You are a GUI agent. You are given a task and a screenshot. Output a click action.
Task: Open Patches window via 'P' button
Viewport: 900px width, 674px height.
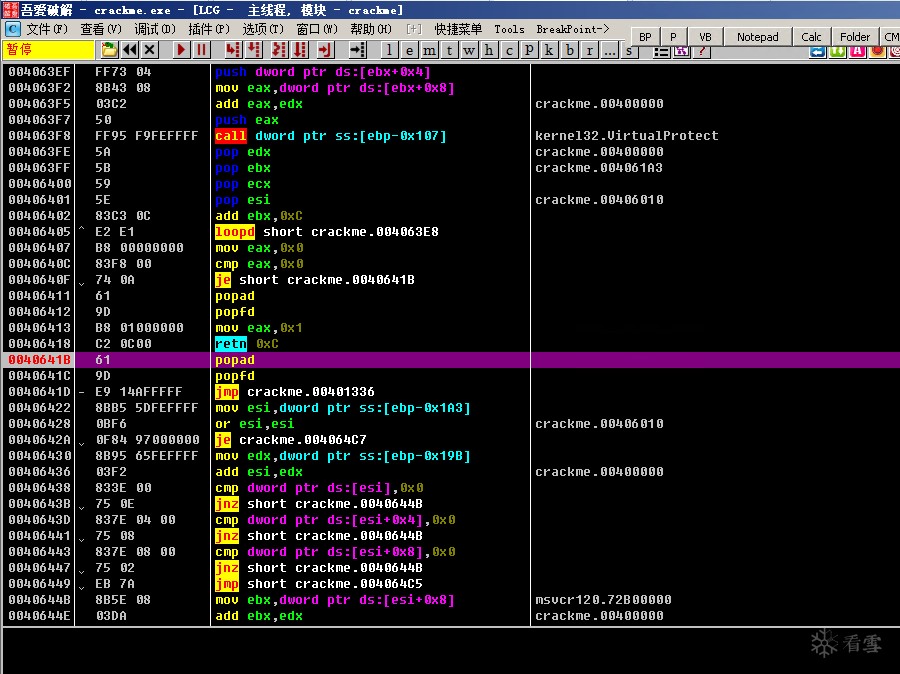pyautogui.click(x=529, y=50)
